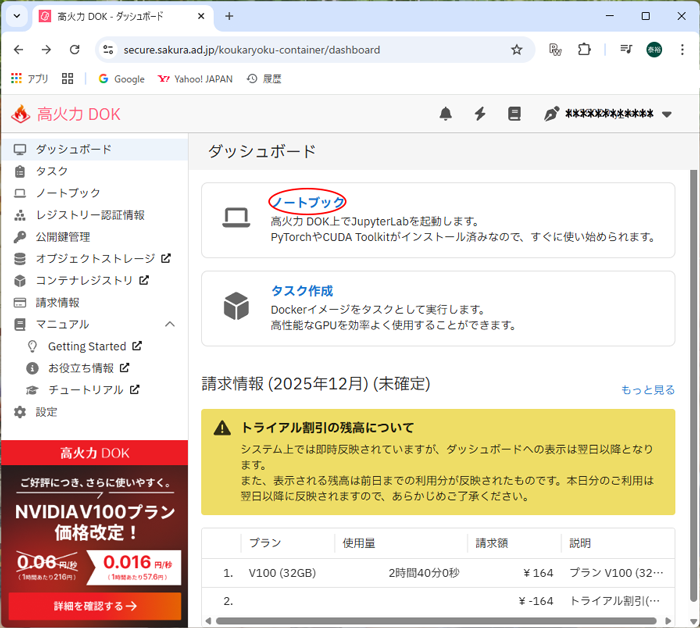Open the Getting Started manual link
The image size is (700, 628).
coord(95,346)
